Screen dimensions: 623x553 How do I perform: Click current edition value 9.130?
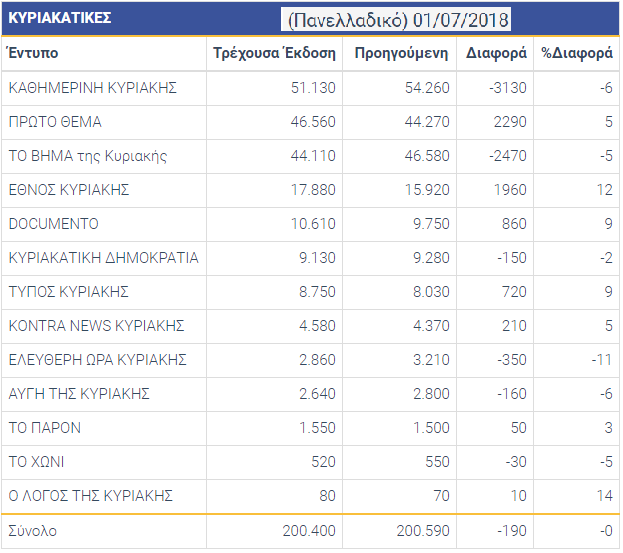click(x=317, y=258)
